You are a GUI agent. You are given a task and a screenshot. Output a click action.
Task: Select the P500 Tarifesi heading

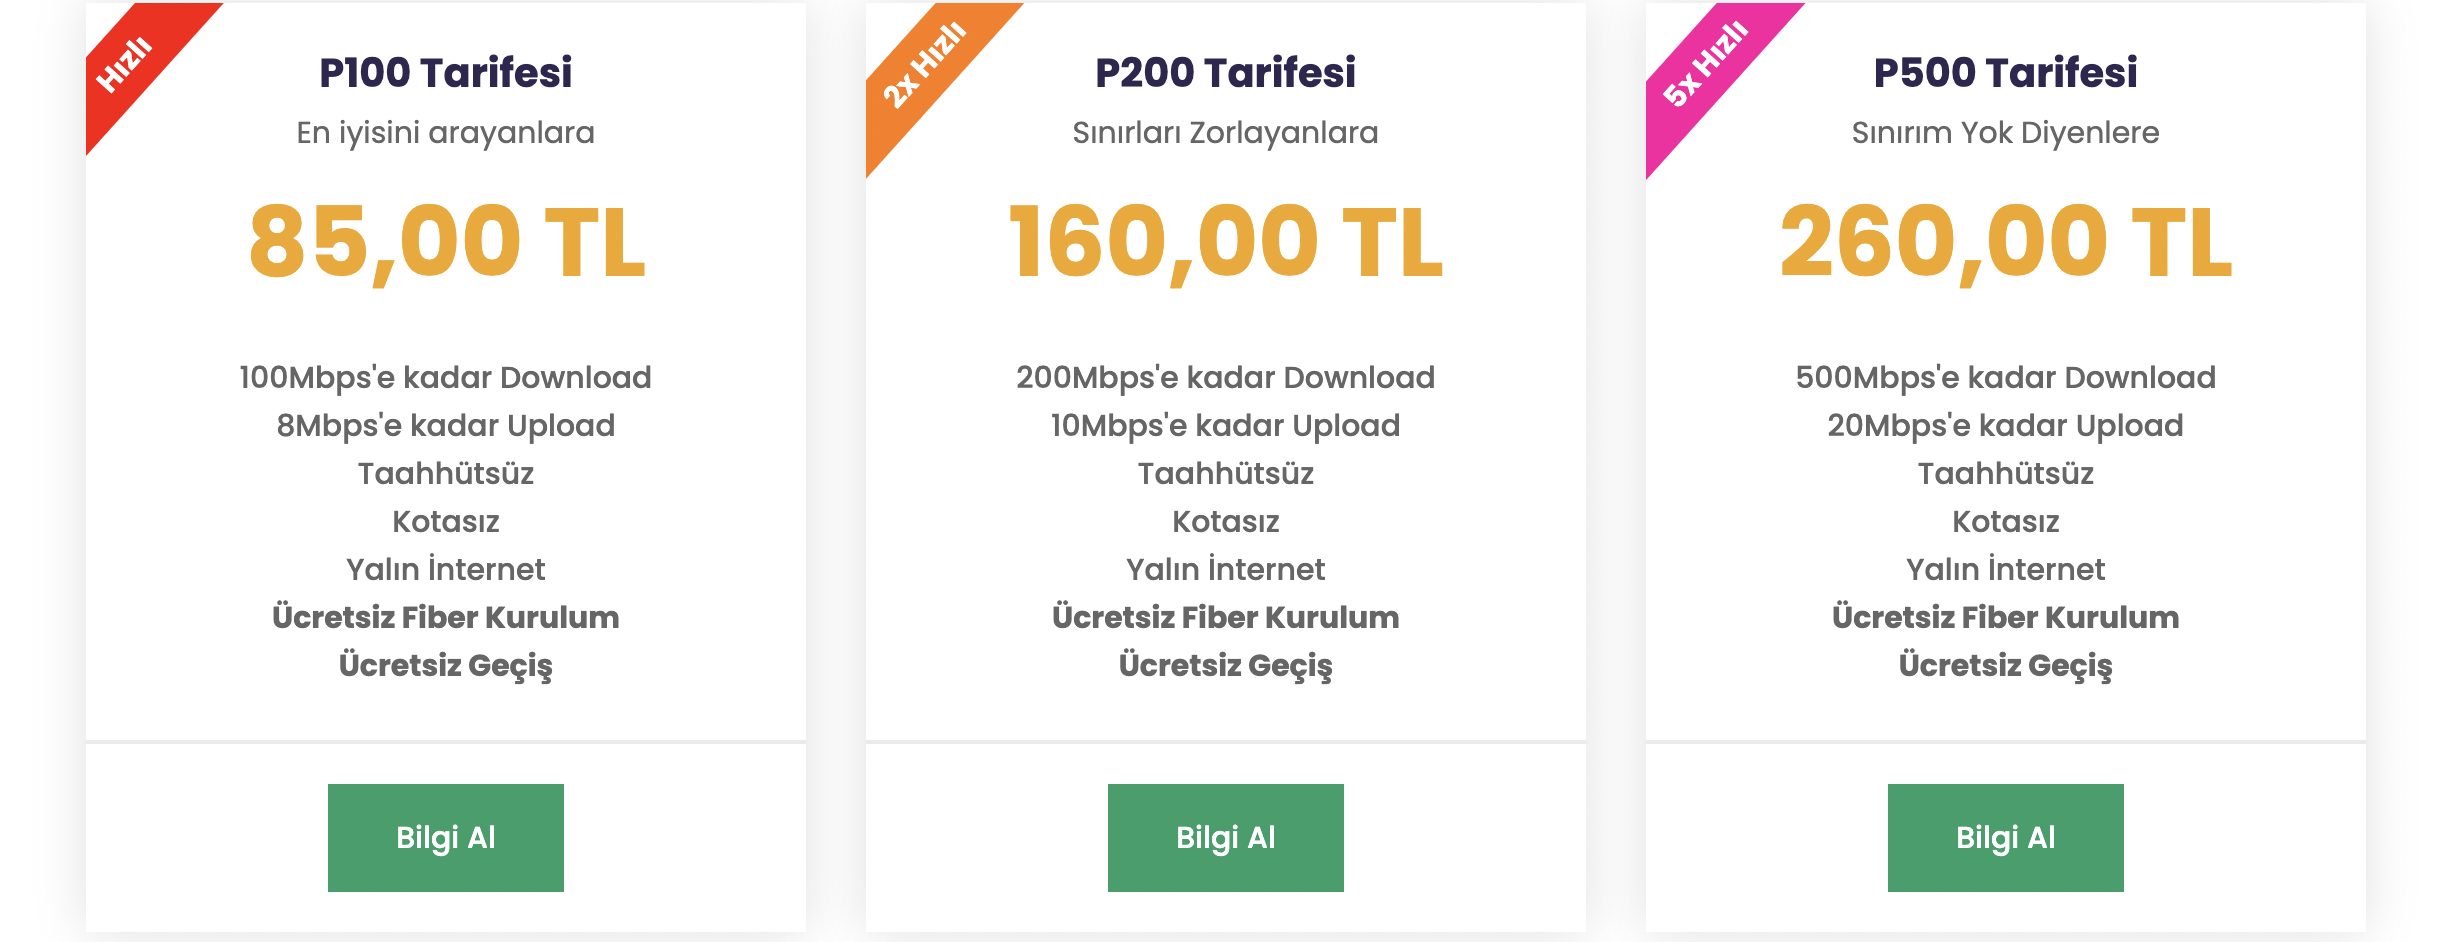2006,72
